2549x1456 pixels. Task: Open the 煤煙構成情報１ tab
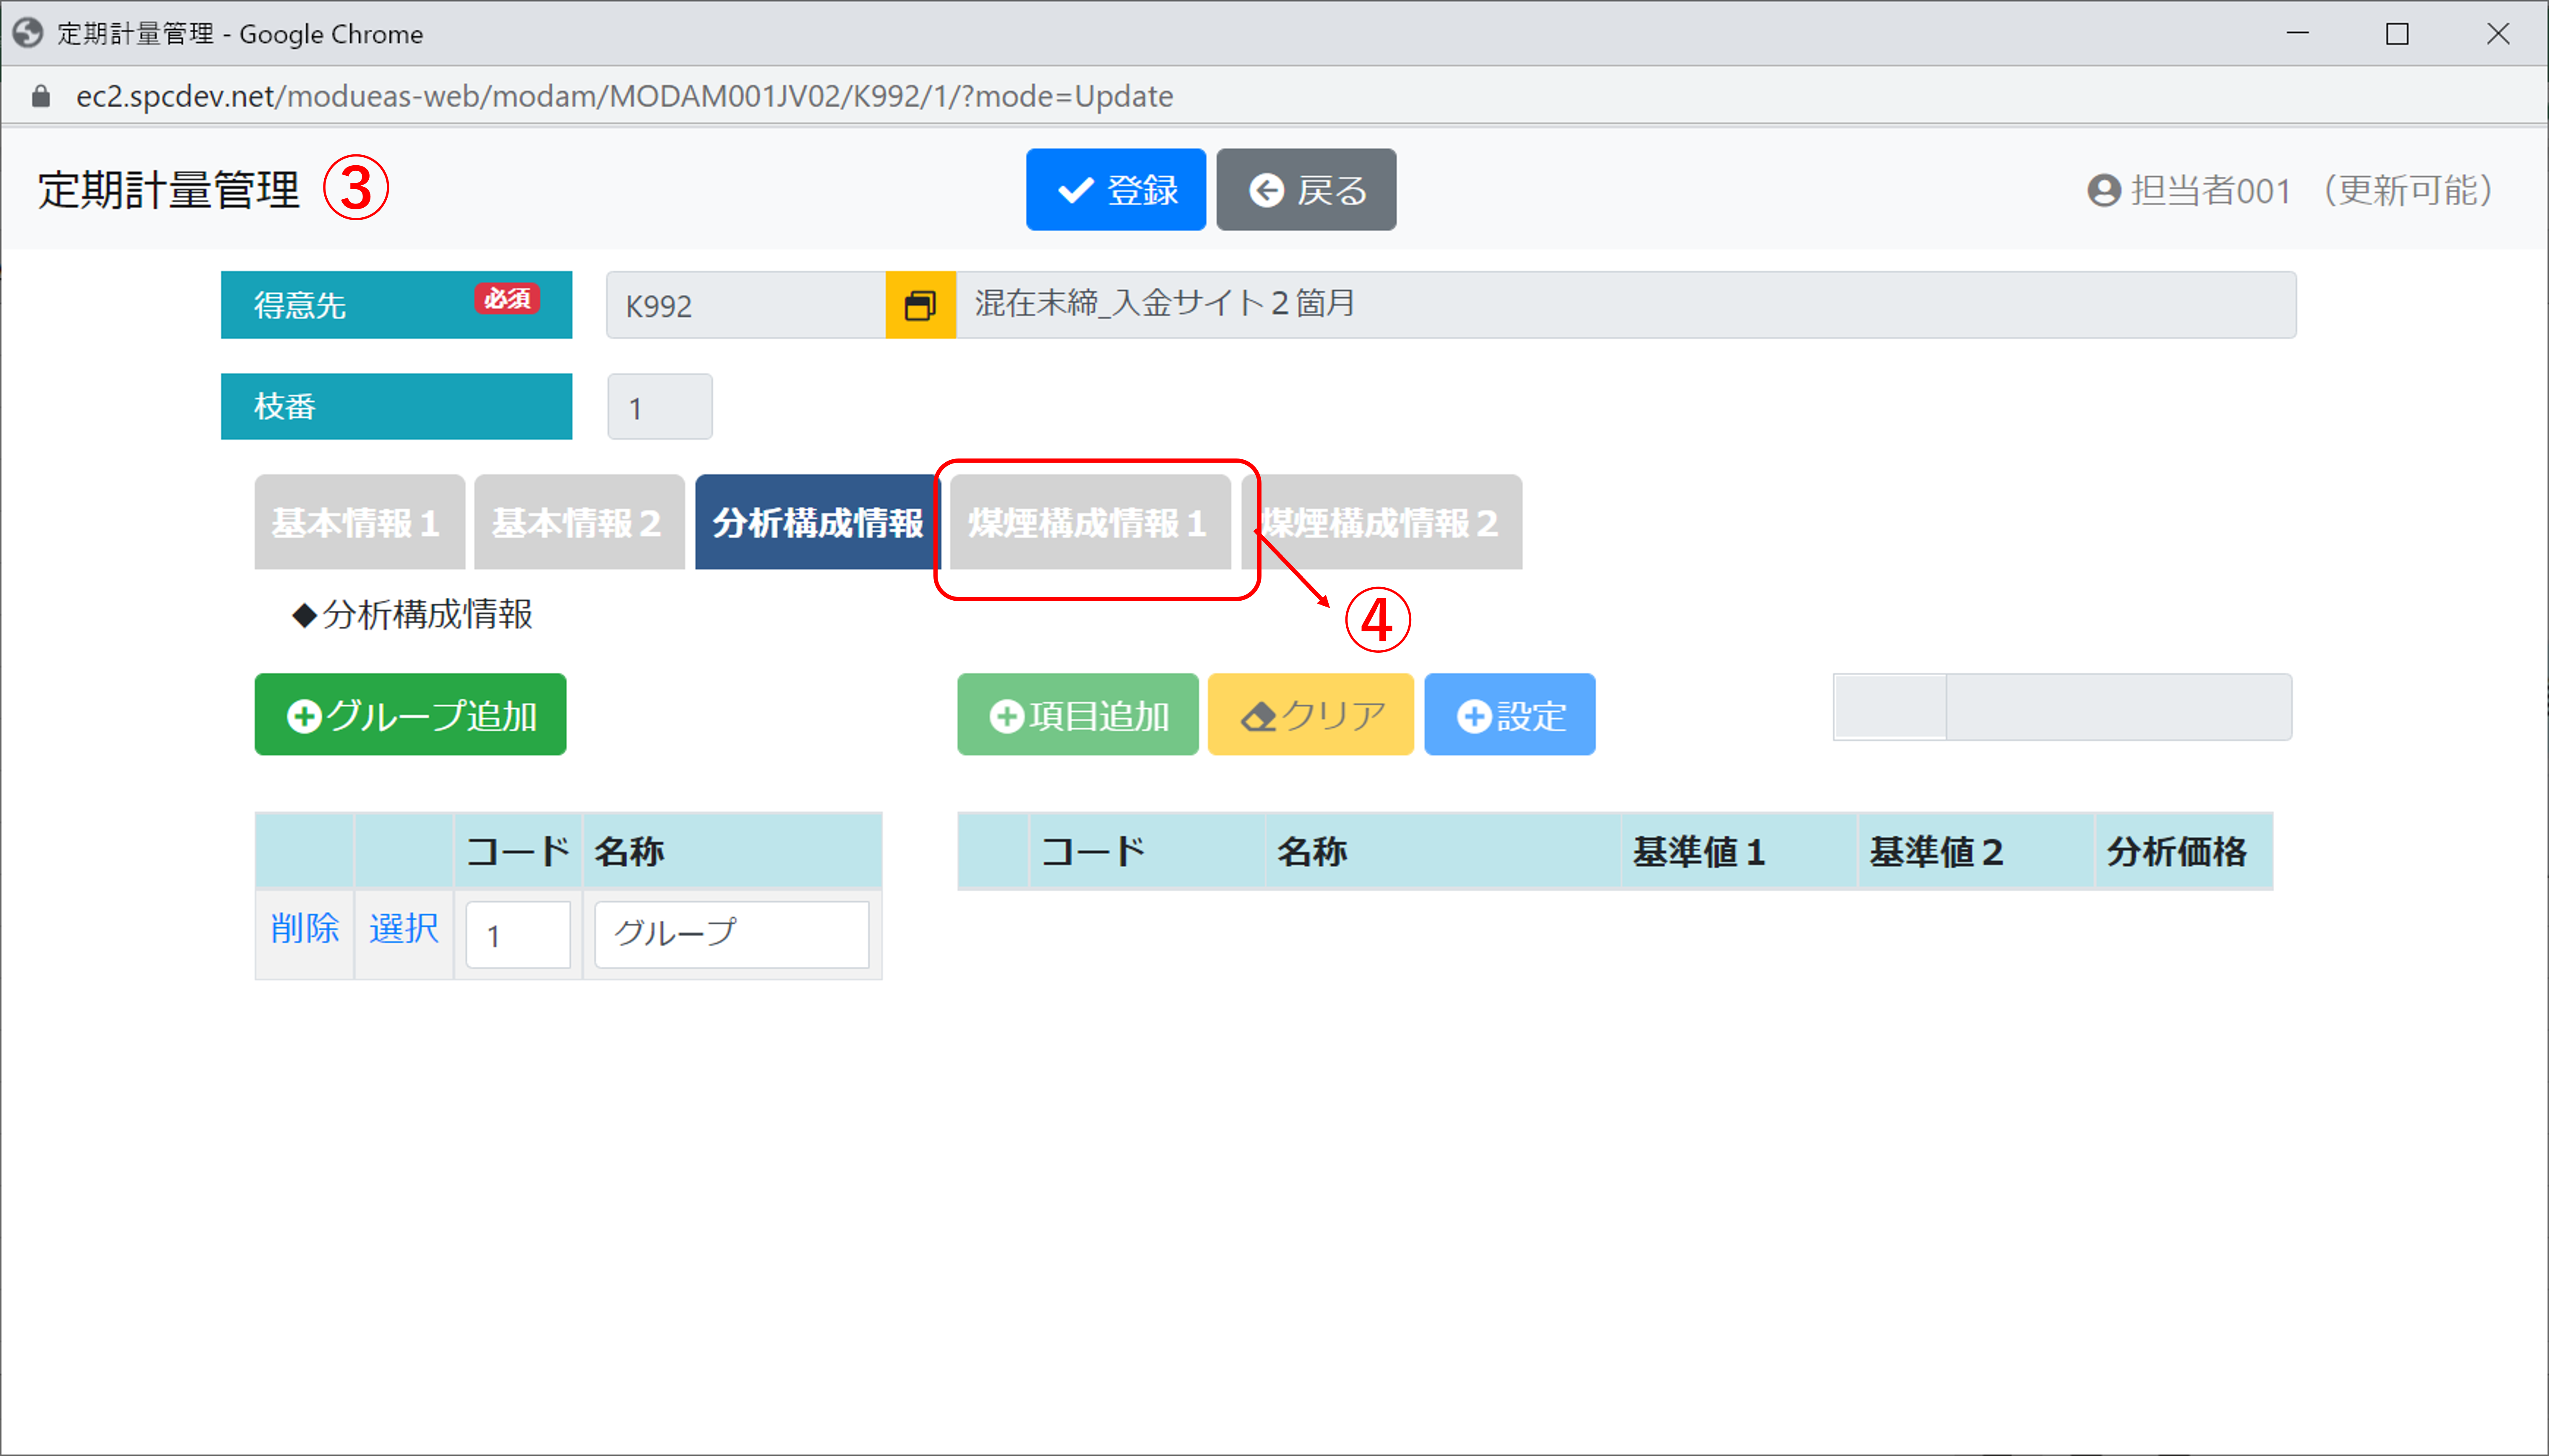tap(1089, 522)
